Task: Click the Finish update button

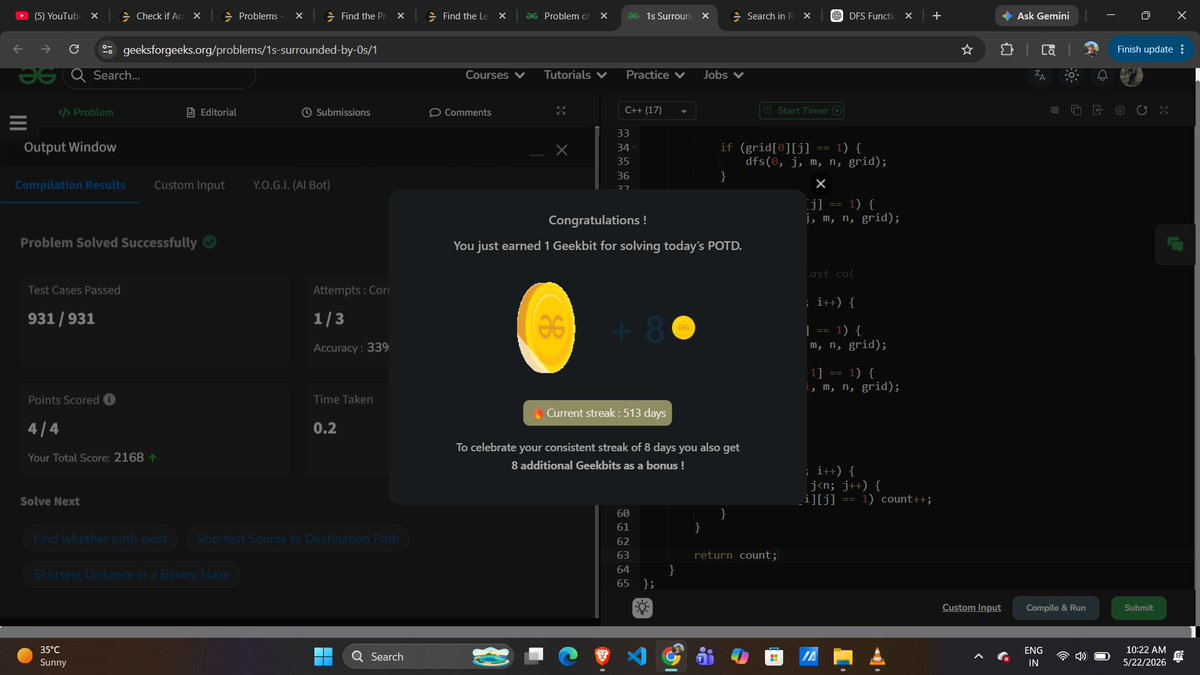Action: tap(1151, 49)
